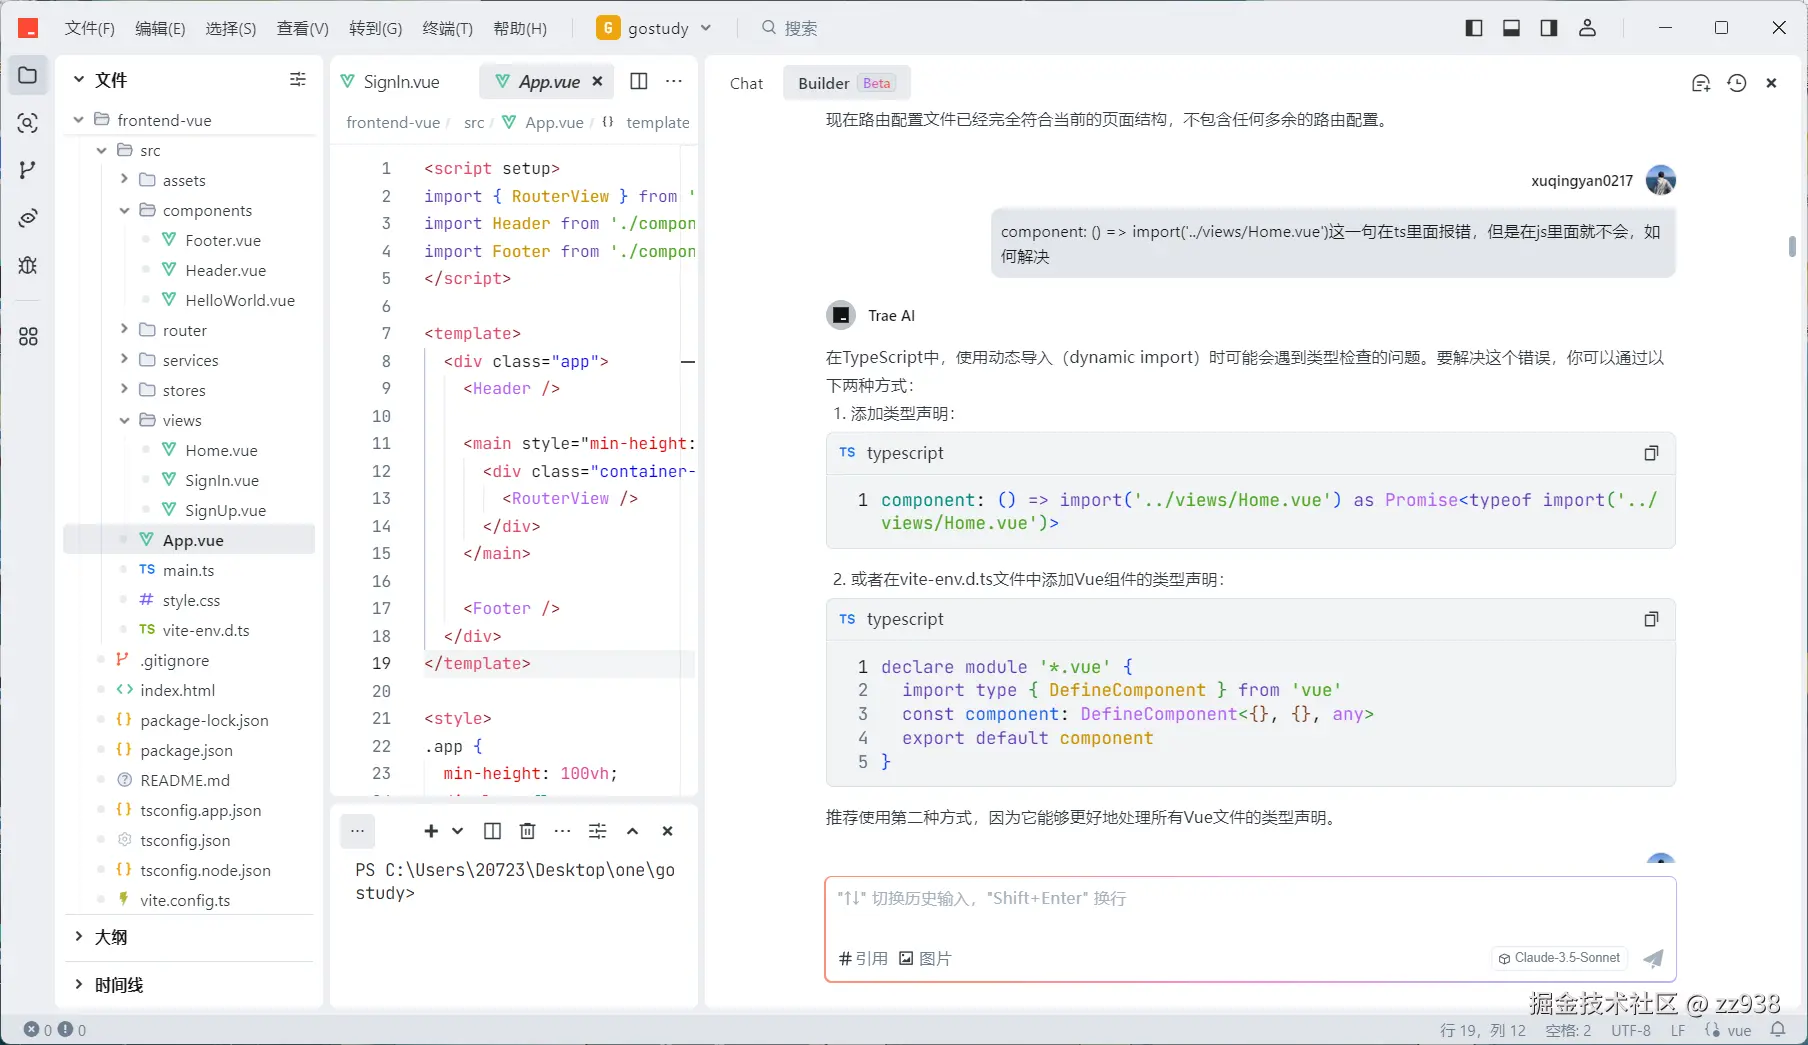The image size is (1808, 1045).
Task: Toggle the secondary sidebar layout
Action: (1549, 28)
